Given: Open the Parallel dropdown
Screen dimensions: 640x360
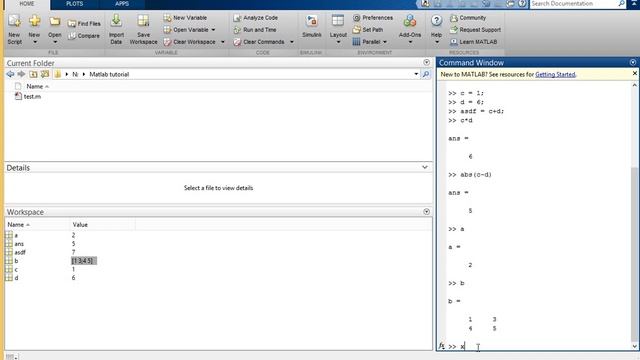Looking at the screenshot, I should point(370,42).
